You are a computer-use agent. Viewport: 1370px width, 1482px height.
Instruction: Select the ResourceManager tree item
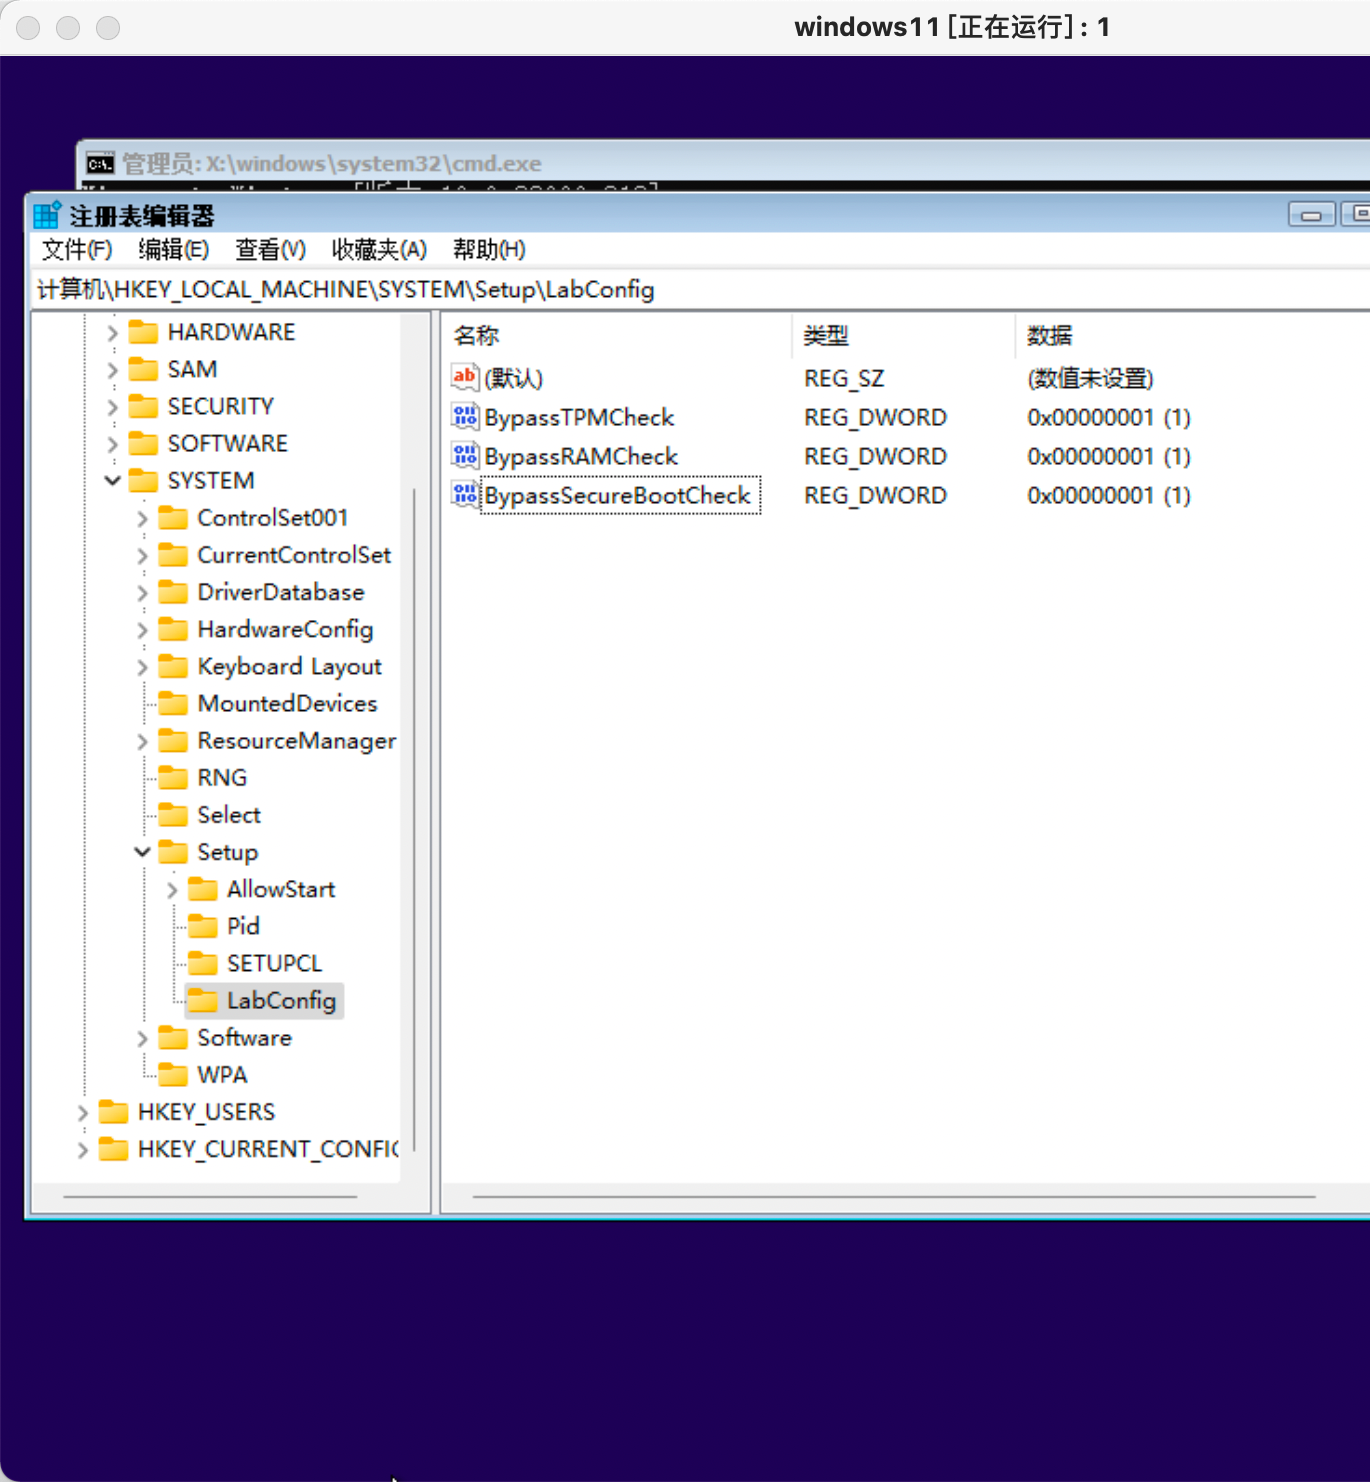tap(296, 740)
